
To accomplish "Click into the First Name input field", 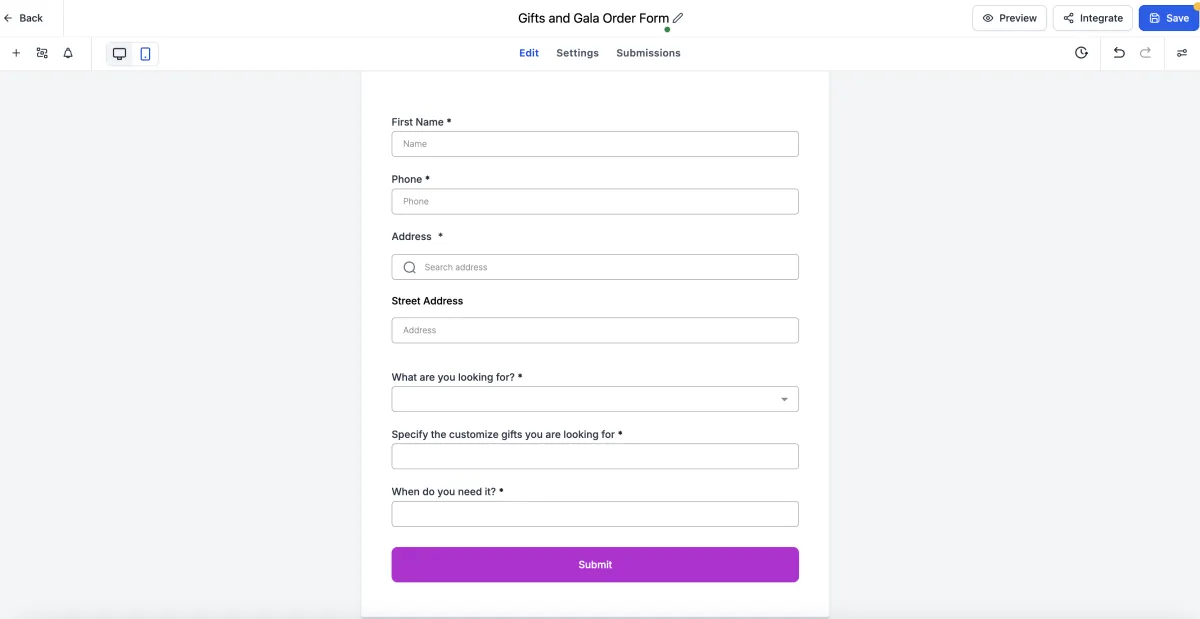I will pos(595,144).
